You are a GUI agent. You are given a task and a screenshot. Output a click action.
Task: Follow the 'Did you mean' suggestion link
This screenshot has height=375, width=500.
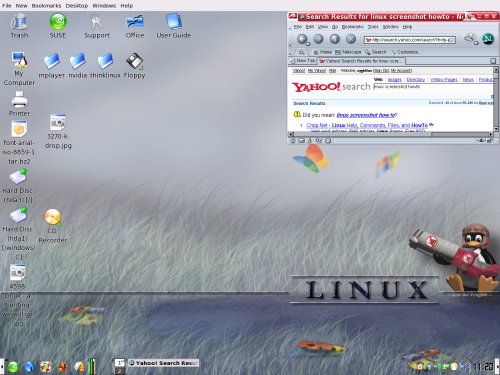point(366,115)
